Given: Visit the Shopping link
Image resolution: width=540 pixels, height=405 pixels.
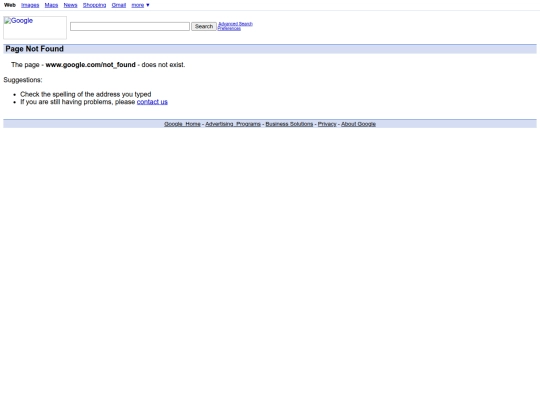Looking at the screenshot, I should (94, 5).
